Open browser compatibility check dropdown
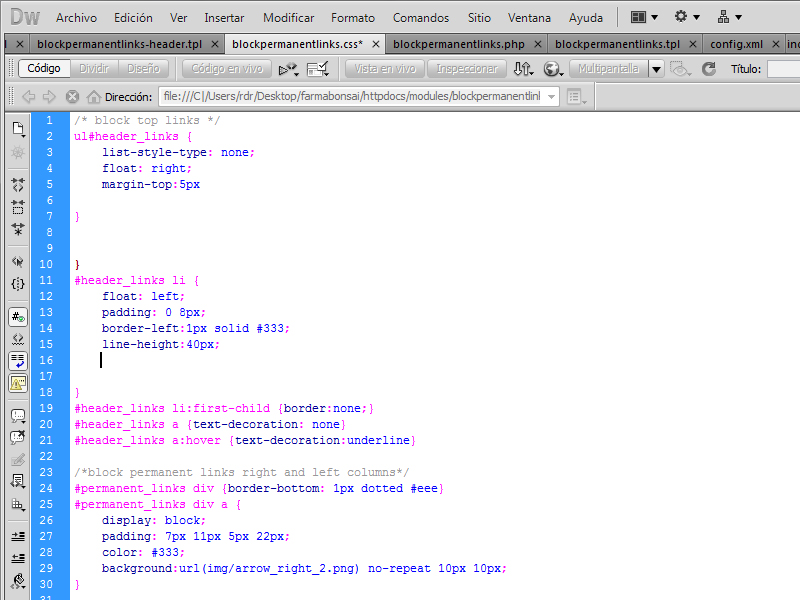800x600 pixels. pyautogui.click(x=288, y=69)
